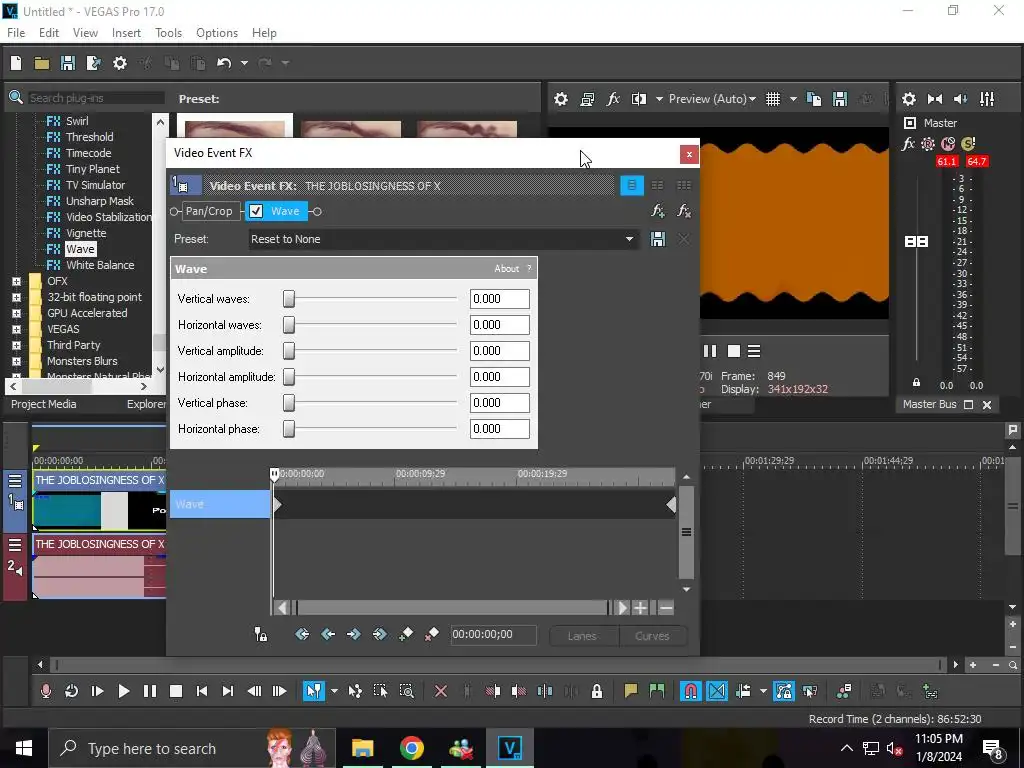Open the undo history dropdown arrow
Image resolution: width=1024 pixels, height=768 pixels.
(244, 63)
